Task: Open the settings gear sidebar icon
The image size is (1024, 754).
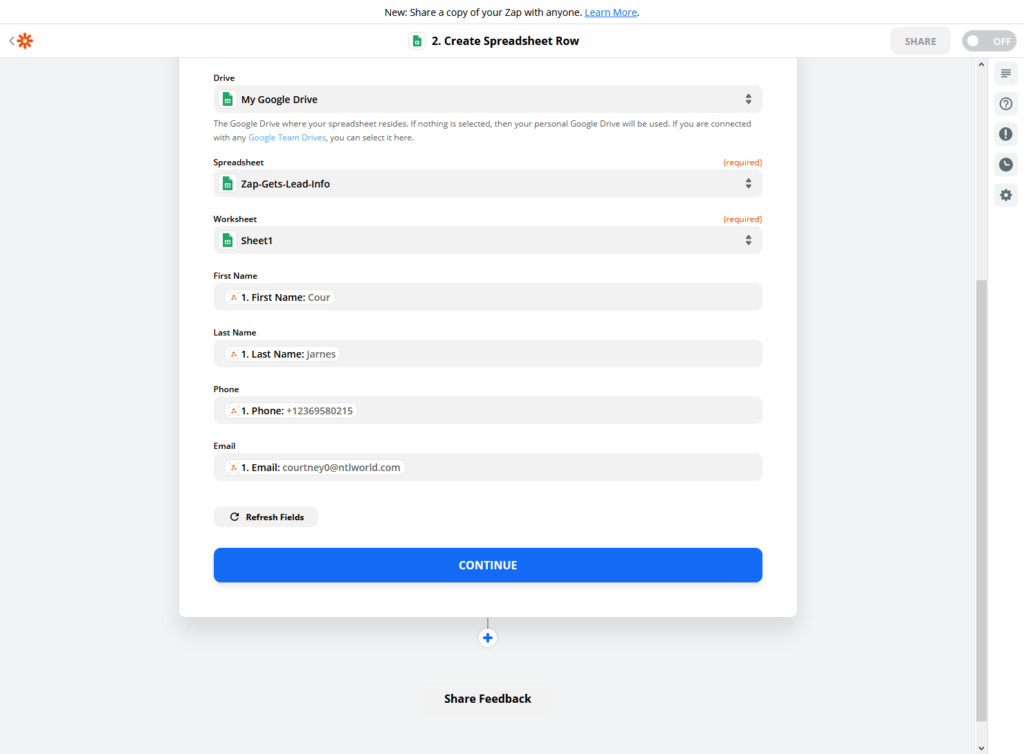Action: pyautogui.click(x=1006, y=195)
